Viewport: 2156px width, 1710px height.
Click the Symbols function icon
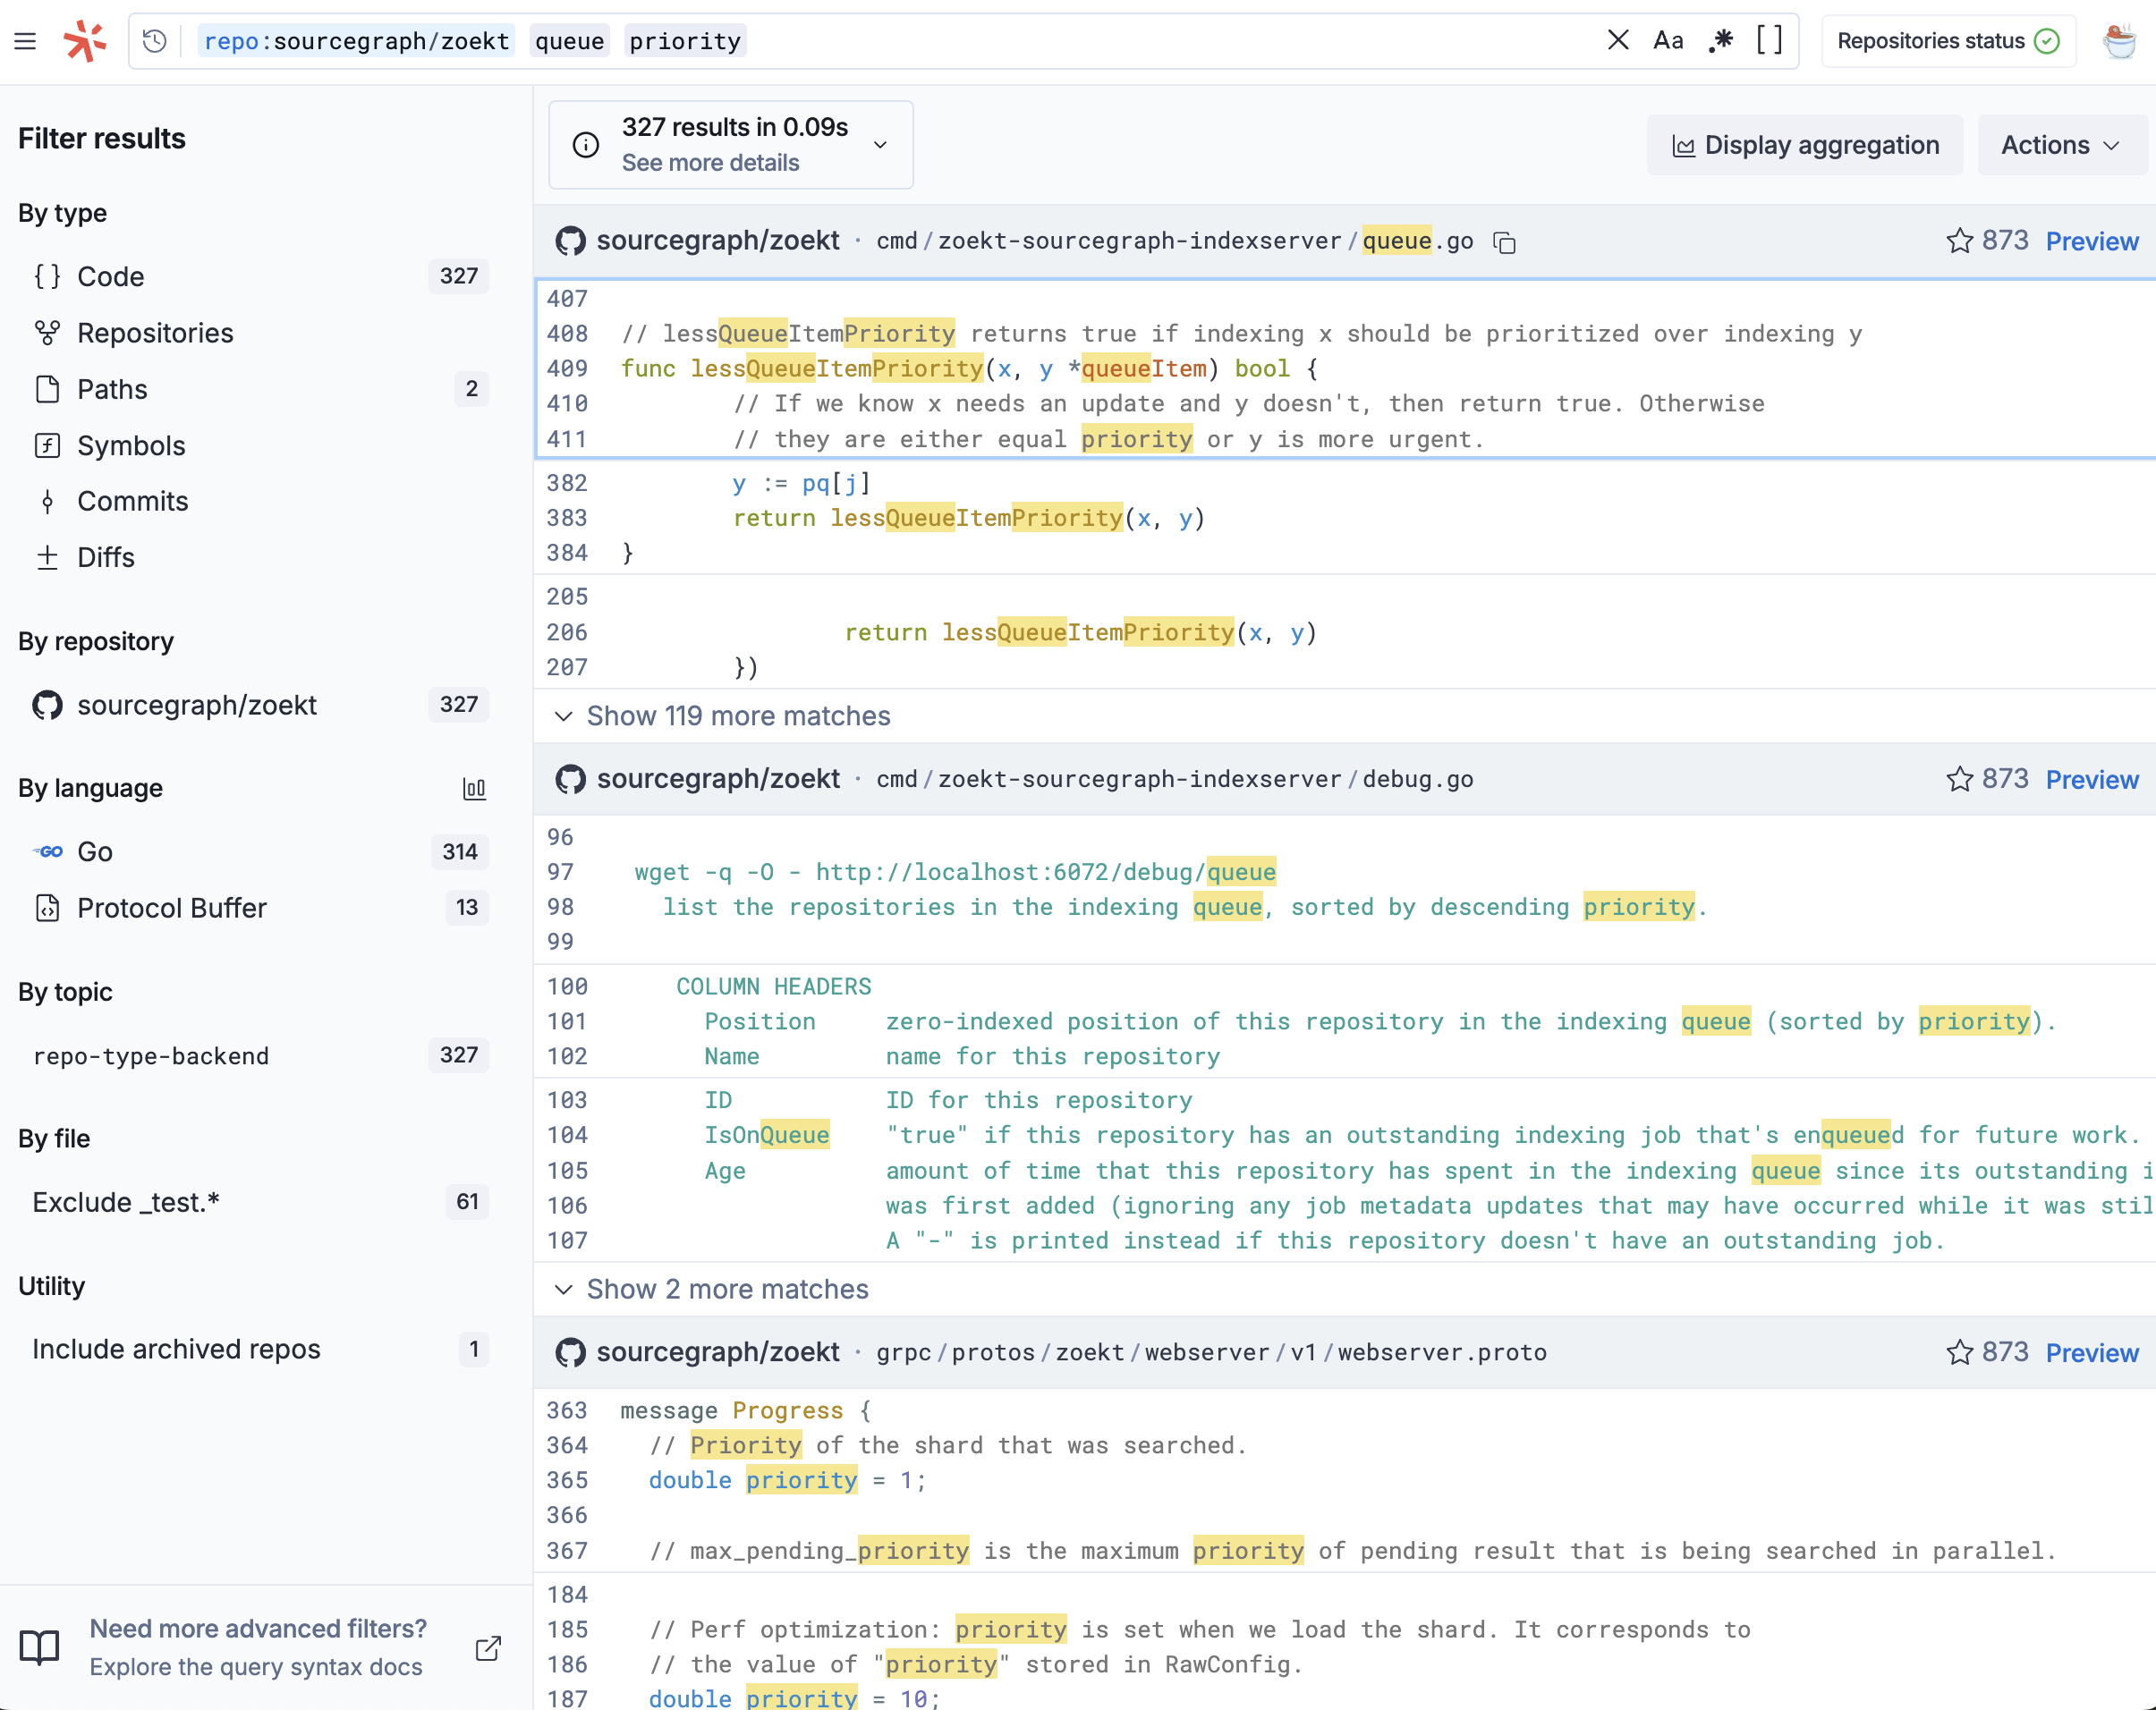[47, 445]
